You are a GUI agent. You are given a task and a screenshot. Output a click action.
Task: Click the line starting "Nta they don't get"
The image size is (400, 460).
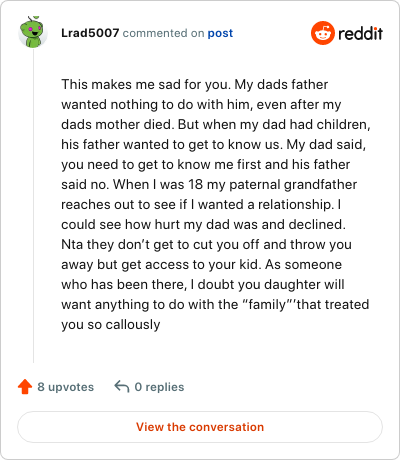pos(206,244)
